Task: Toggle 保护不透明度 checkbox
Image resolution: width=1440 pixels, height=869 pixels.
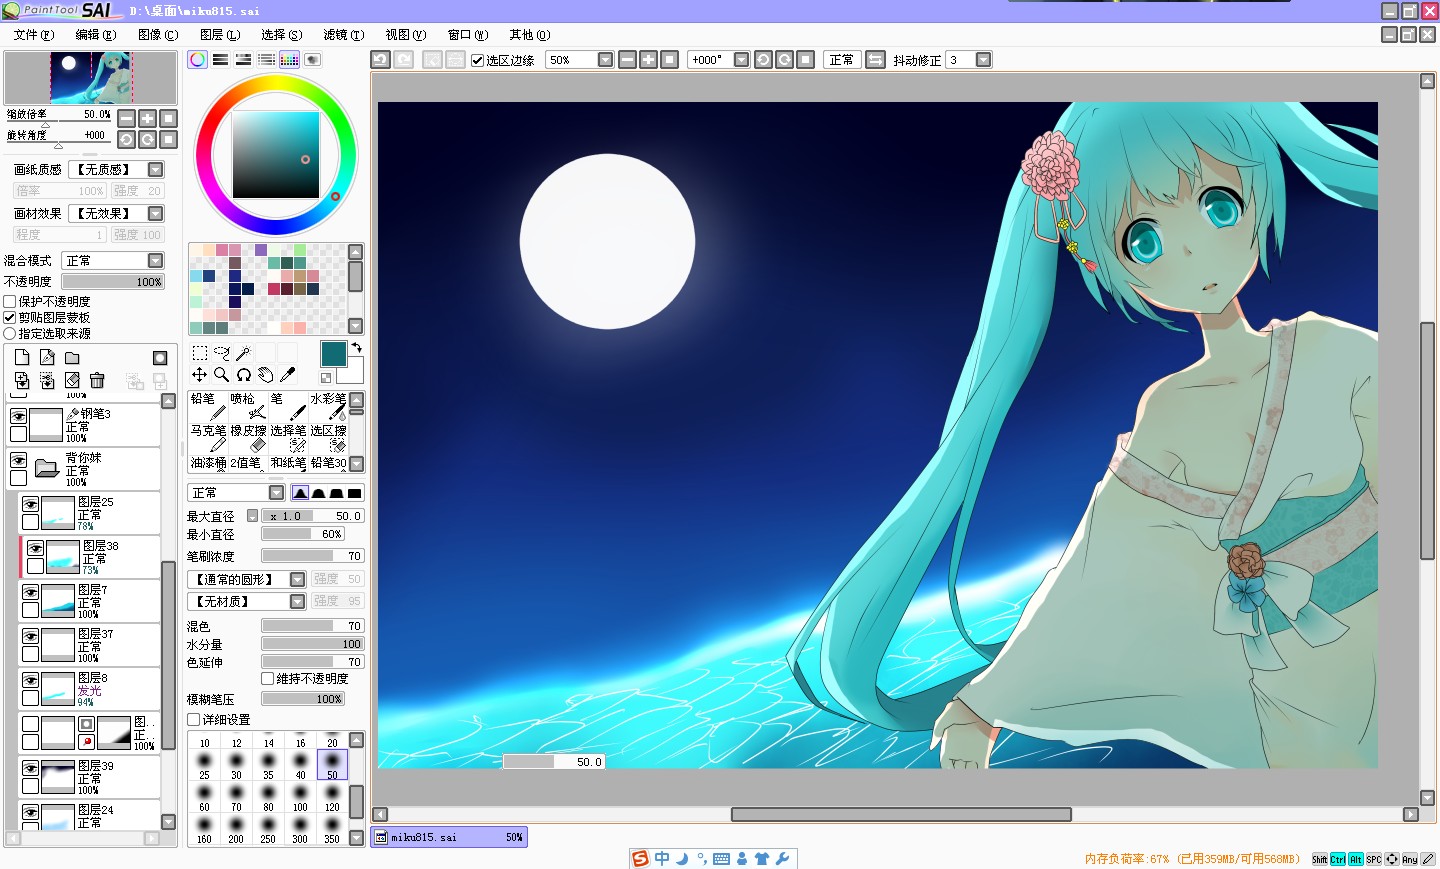Action: 10,301
